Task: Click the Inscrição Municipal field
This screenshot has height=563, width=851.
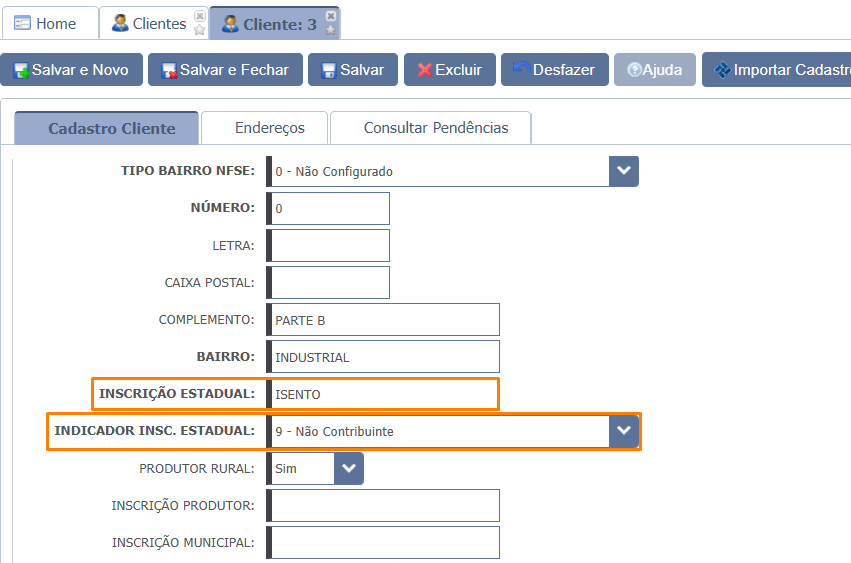Action: [x=385, y=542]
